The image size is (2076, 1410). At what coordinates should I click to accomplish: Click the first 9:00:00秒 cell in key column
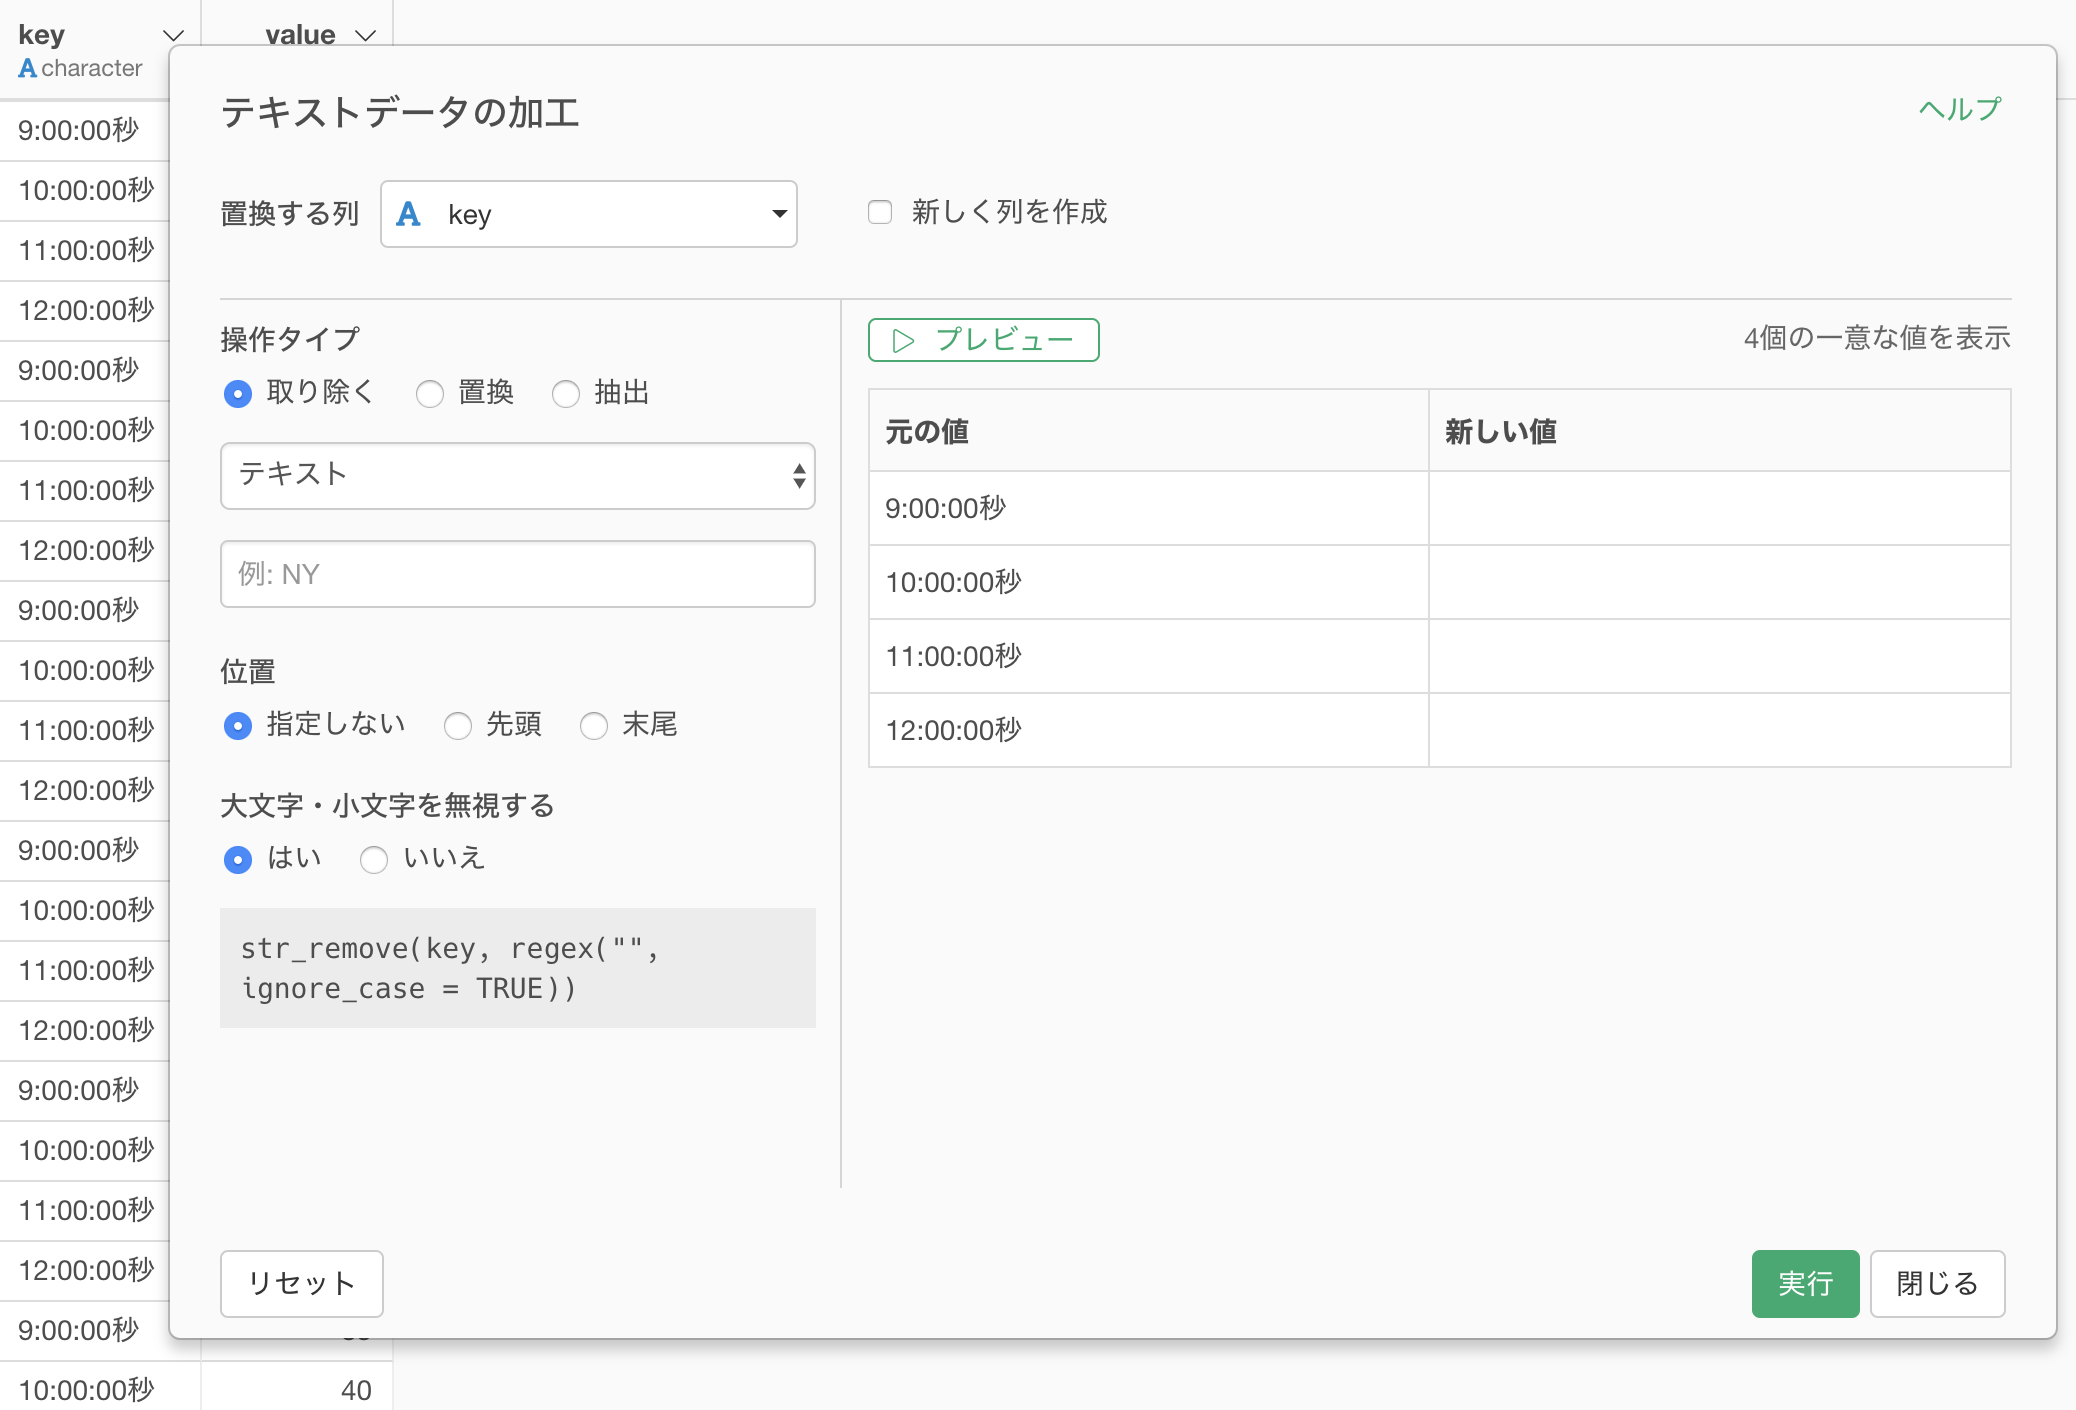point(85,130)
